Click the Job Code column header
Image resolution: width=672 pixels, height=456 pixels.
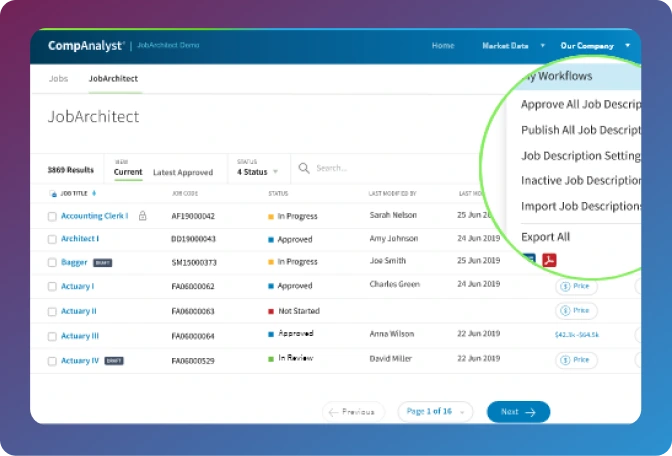tap(185, 194)
